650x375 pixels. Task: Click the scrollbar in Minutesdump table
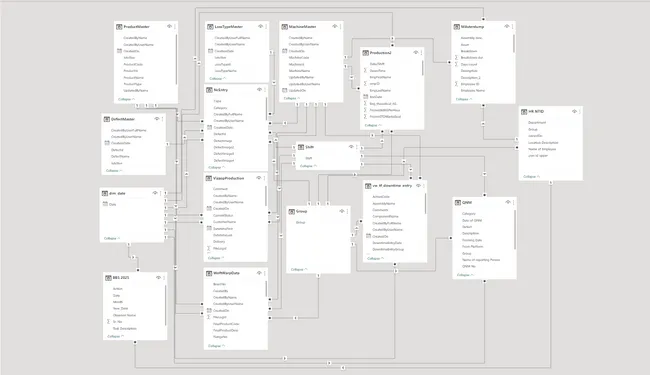tap(514, 44)
